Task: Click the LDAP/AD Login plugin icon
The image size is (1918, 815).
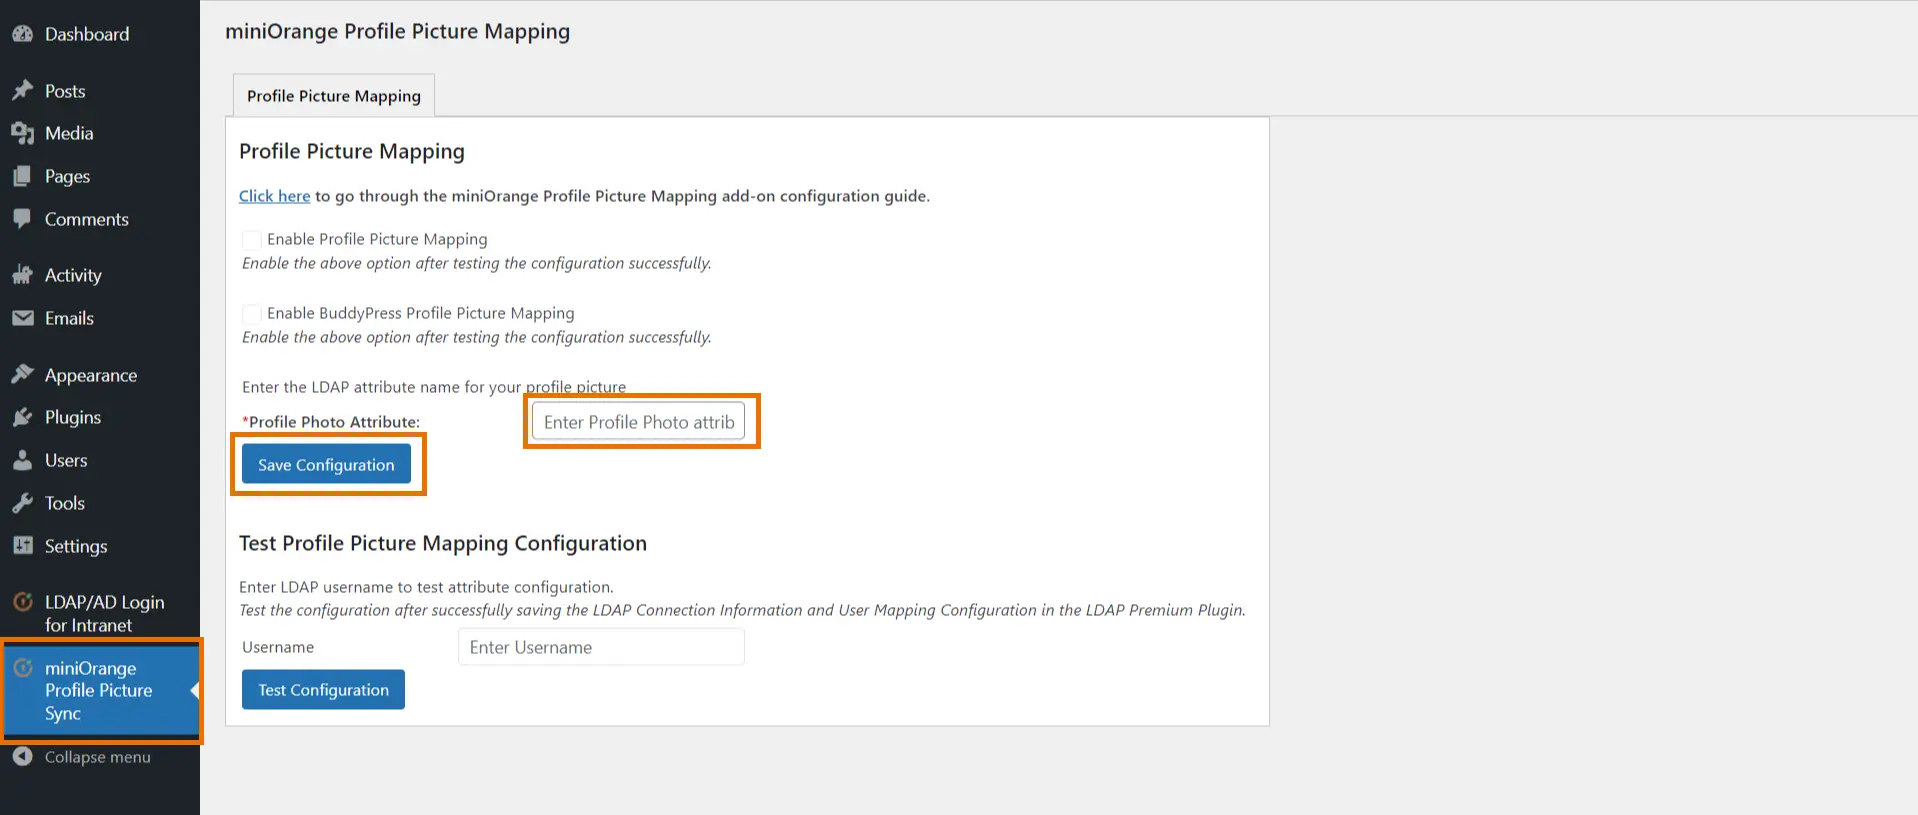Action: click(23, 602)
